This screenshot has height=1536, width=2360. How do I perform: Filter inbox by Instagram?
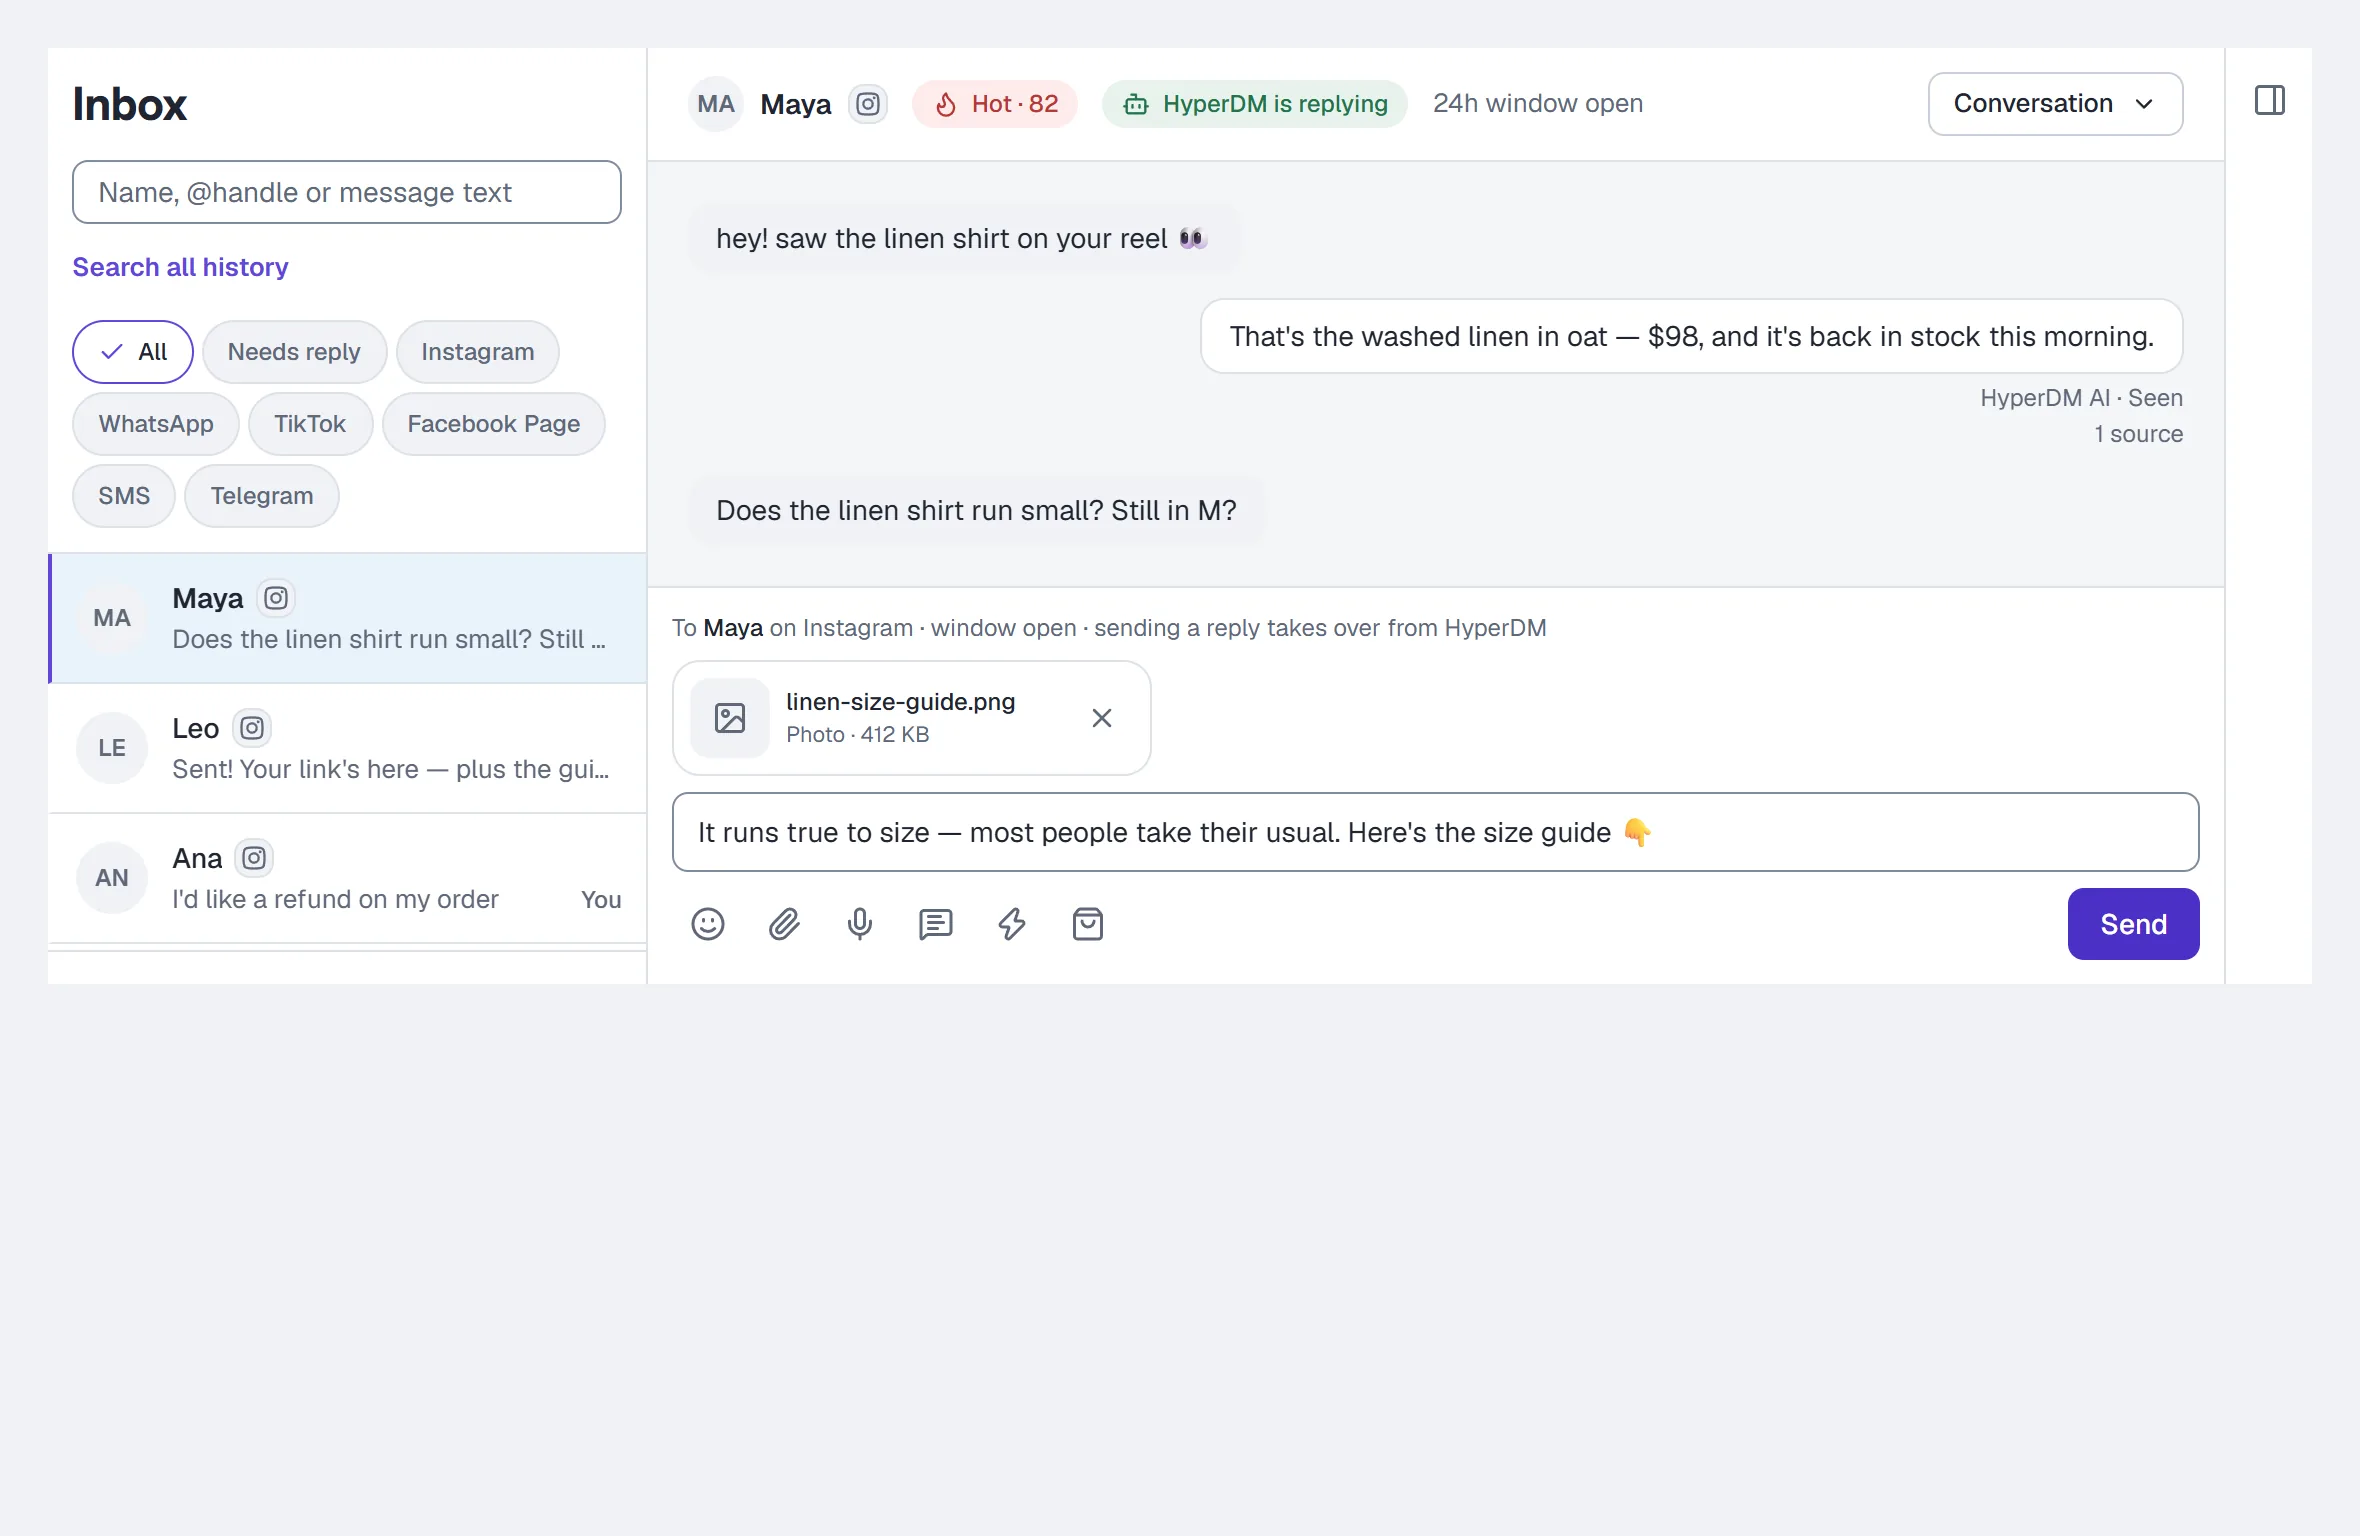tap(478, 352)
